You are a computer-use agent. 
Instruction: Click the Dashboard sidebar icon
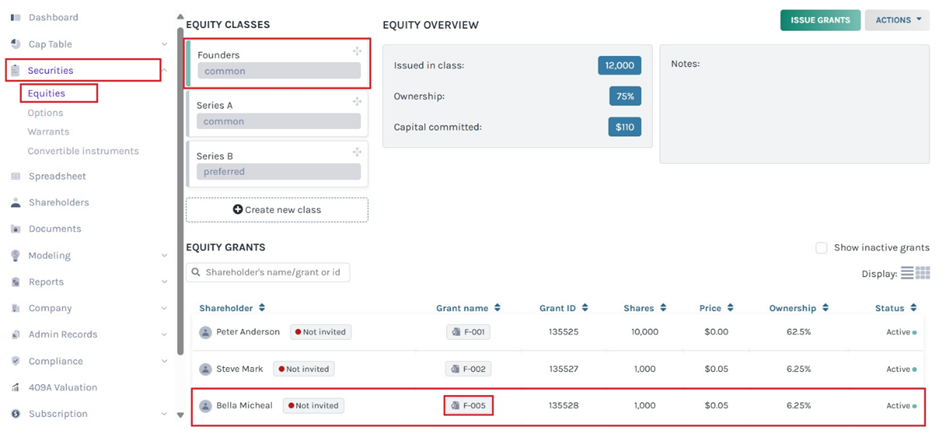click(x=16, y=18)
